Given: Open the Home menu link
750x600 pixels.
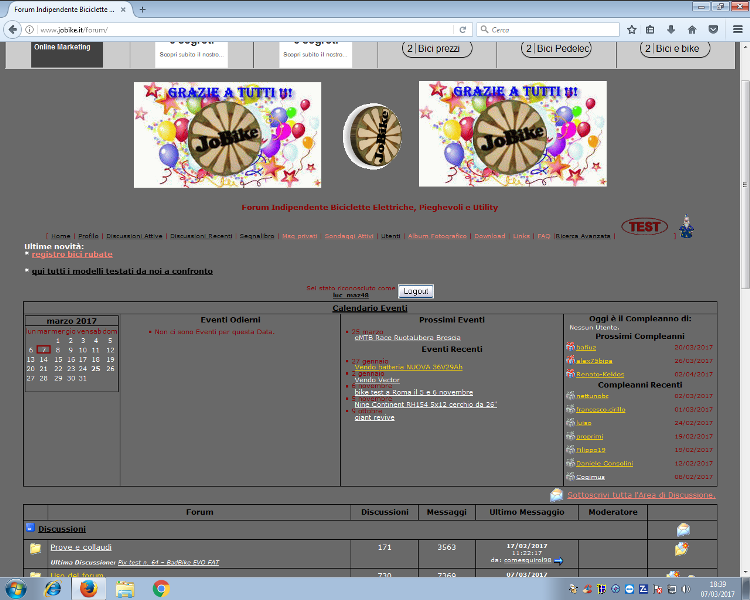Looking at the screenshot, I should 61,236.
